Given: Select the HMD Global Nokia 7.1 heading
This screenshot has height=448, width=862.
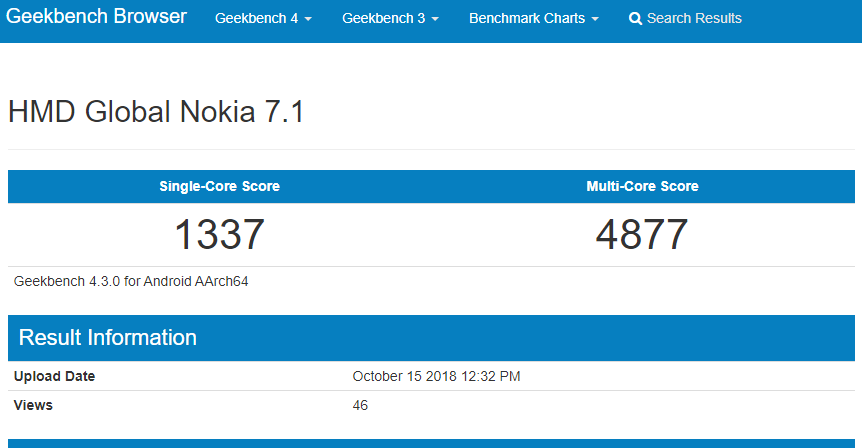Looking at the screenshot, I should [156, 112].
